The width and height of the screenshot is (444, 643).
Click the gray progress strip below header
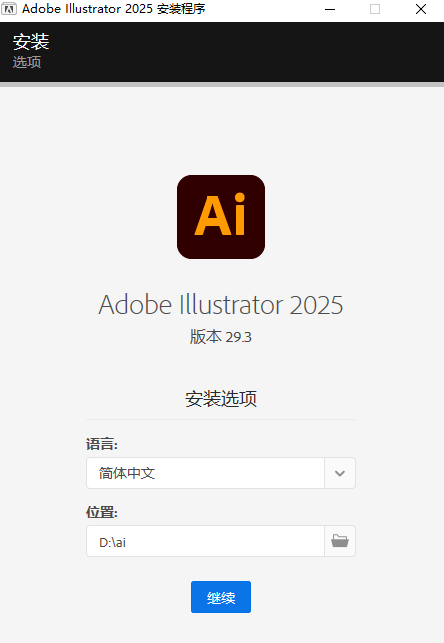pyautogui.click(x=222, y=84)
